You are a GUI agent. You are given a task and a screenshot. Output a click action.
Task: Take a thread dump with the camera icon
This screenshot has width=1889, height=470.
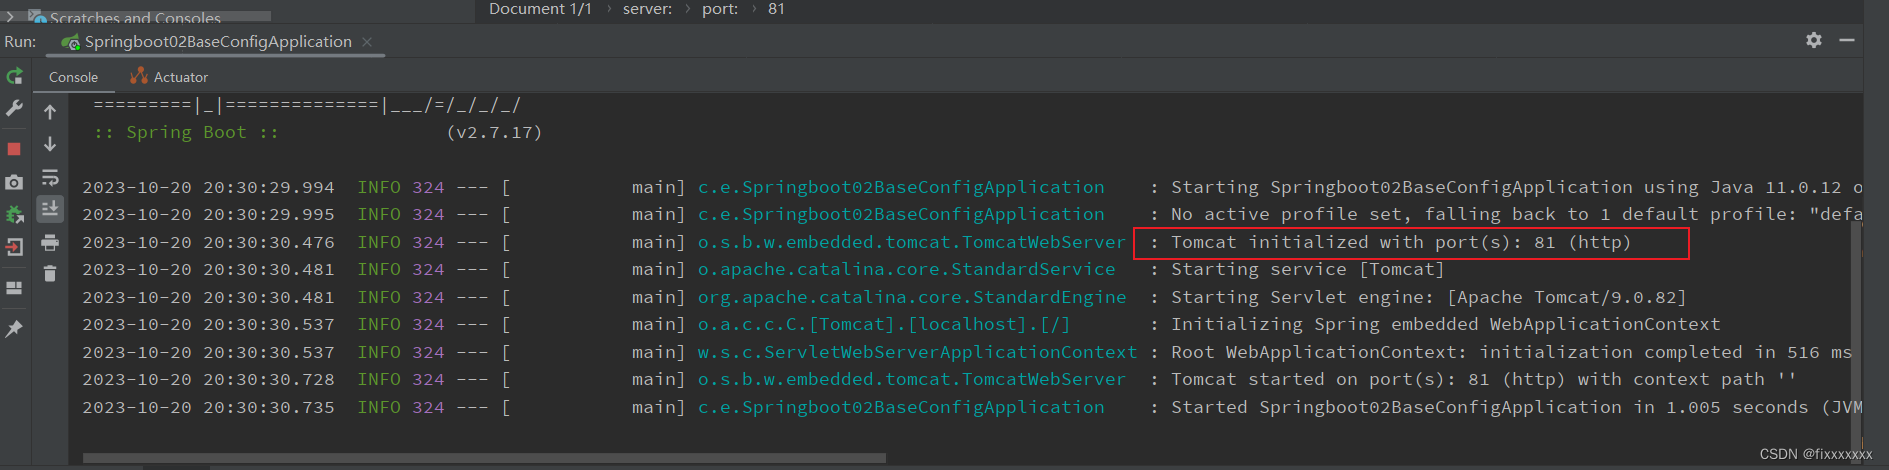(14, 182)
